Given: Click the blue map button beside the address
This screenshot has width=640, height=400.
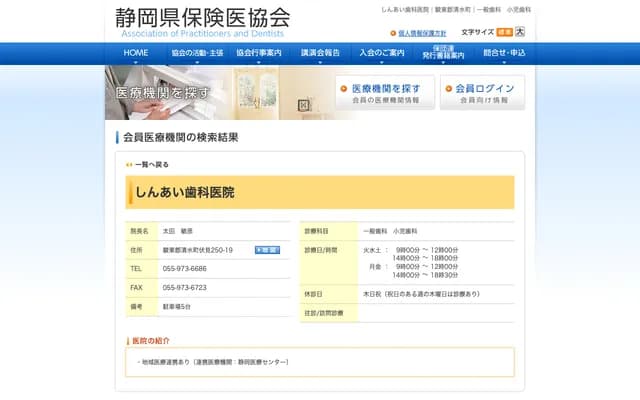Looking at the screenshot, I should pyautogui.click(x=266, y=250).
